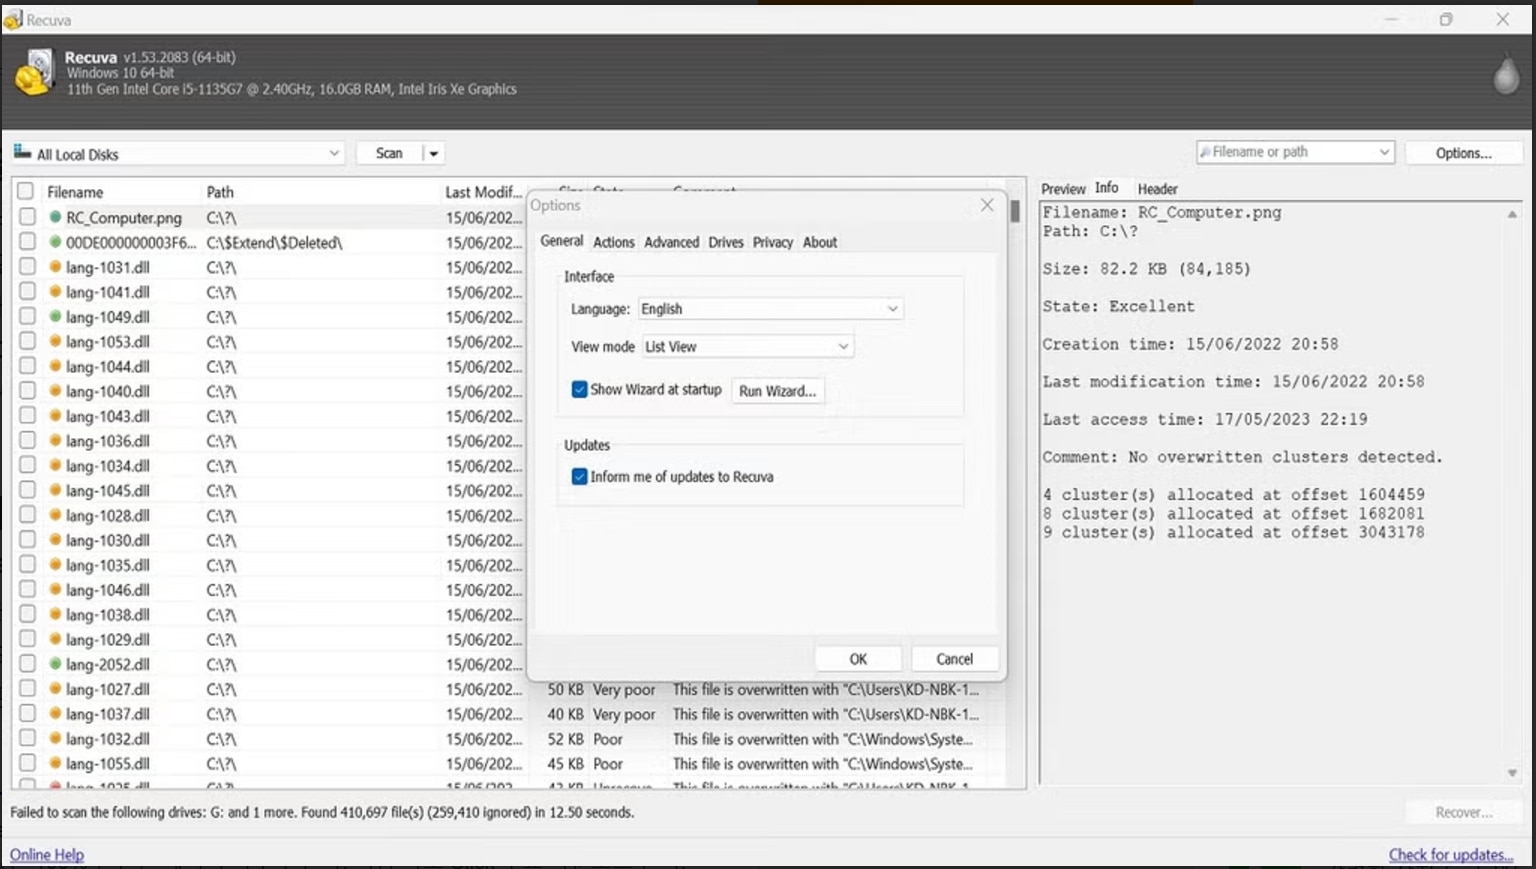Viewport: 1536px width, 869px height.
Task: Click the Run Wizard... button
Action: click(x=778, y=391)
